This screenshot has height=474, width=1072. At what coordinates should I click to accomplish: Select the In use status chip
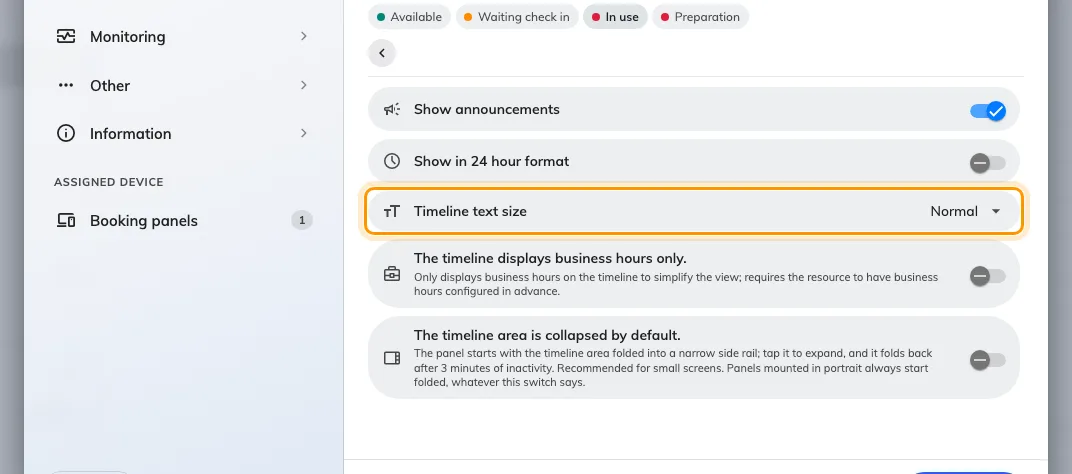point(615,17)
